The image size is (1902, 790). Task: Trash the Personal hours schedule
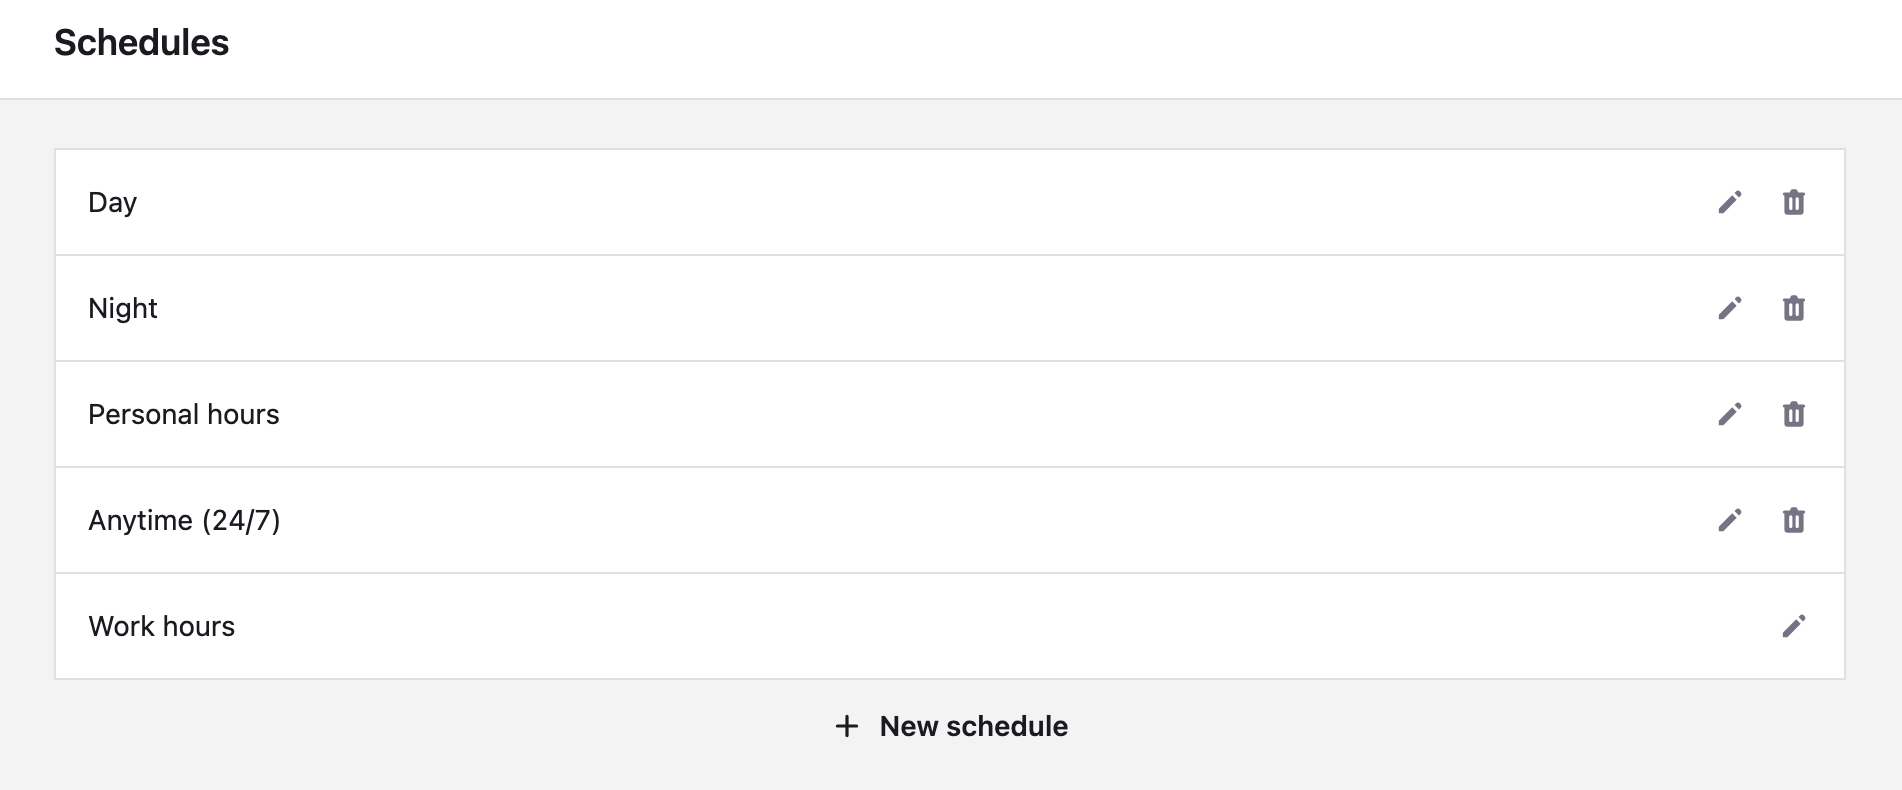tap(1794, 414)
